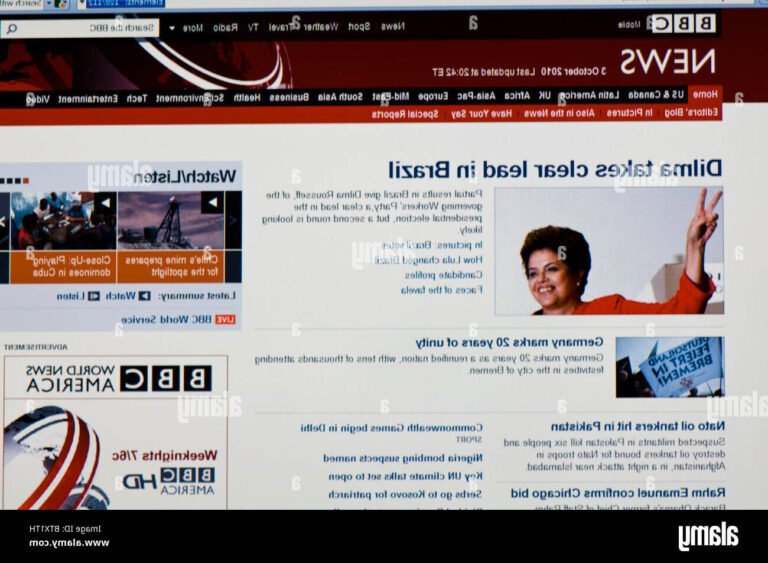Open the More dropdown in top navigation

(x=187, y=28)
